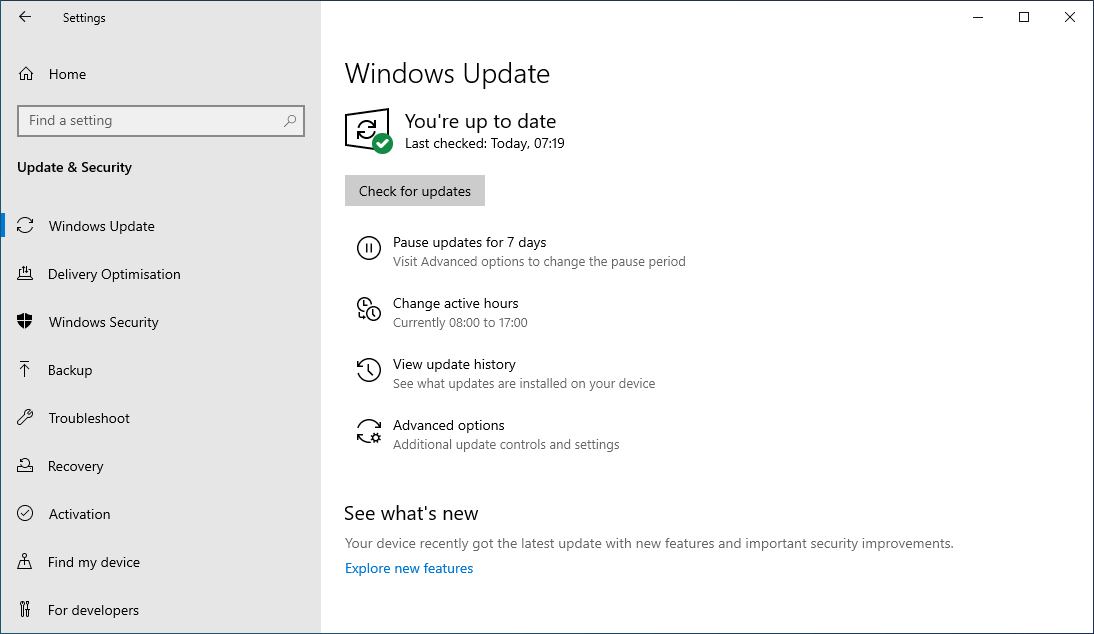
Task: Click the Troubleshoot wrench icon
Action: pyautogui.click(x=25, y=417)
